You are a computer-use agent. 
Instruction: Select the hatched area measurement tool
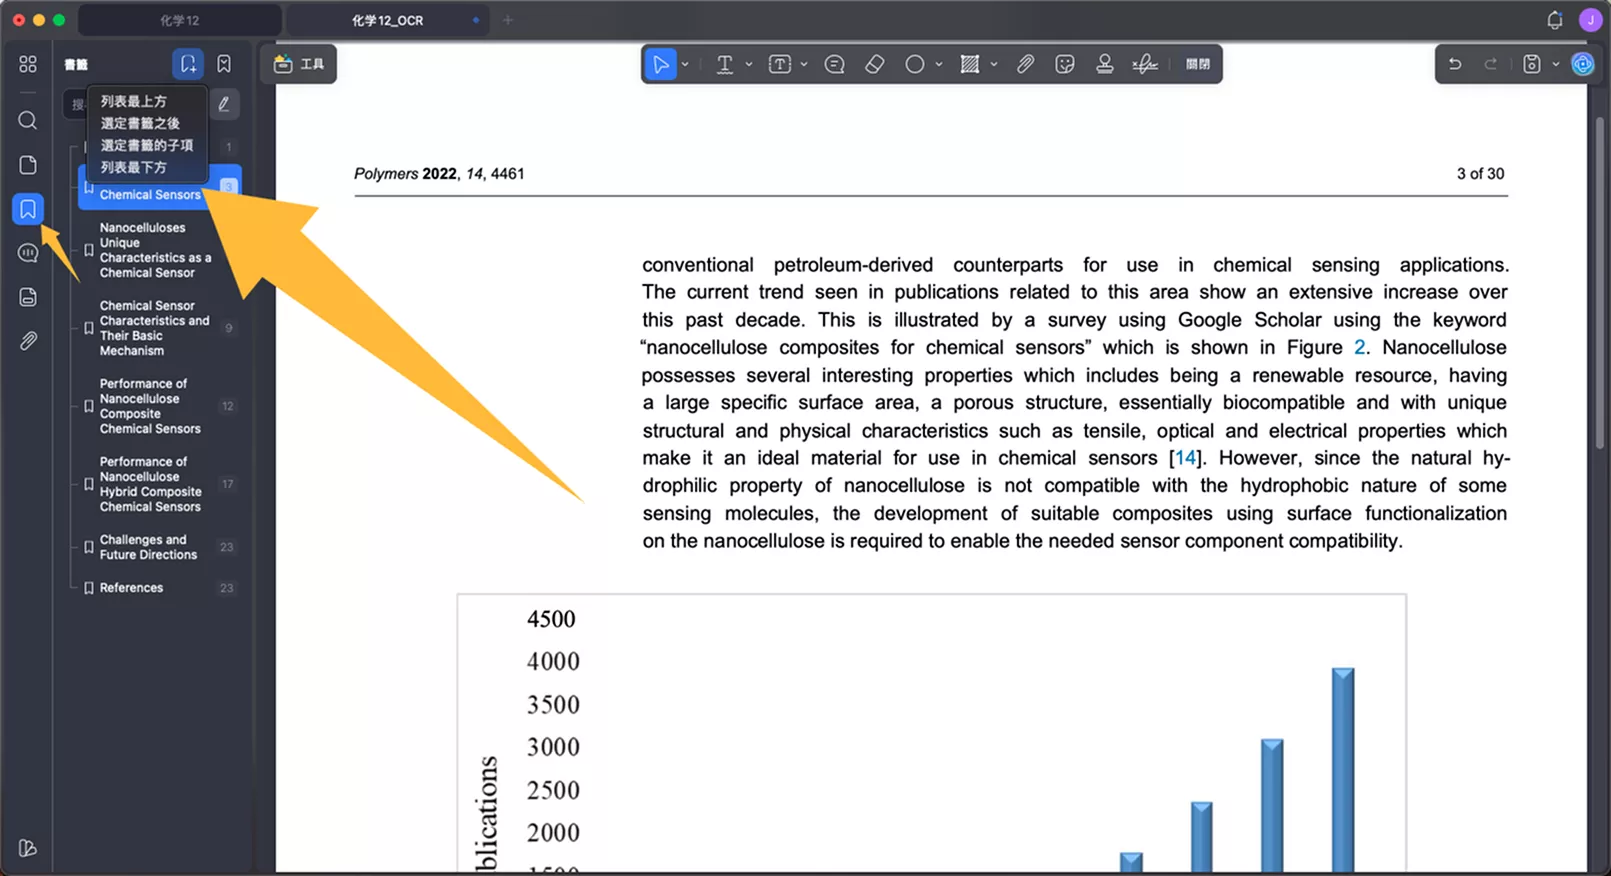point(970,64)
